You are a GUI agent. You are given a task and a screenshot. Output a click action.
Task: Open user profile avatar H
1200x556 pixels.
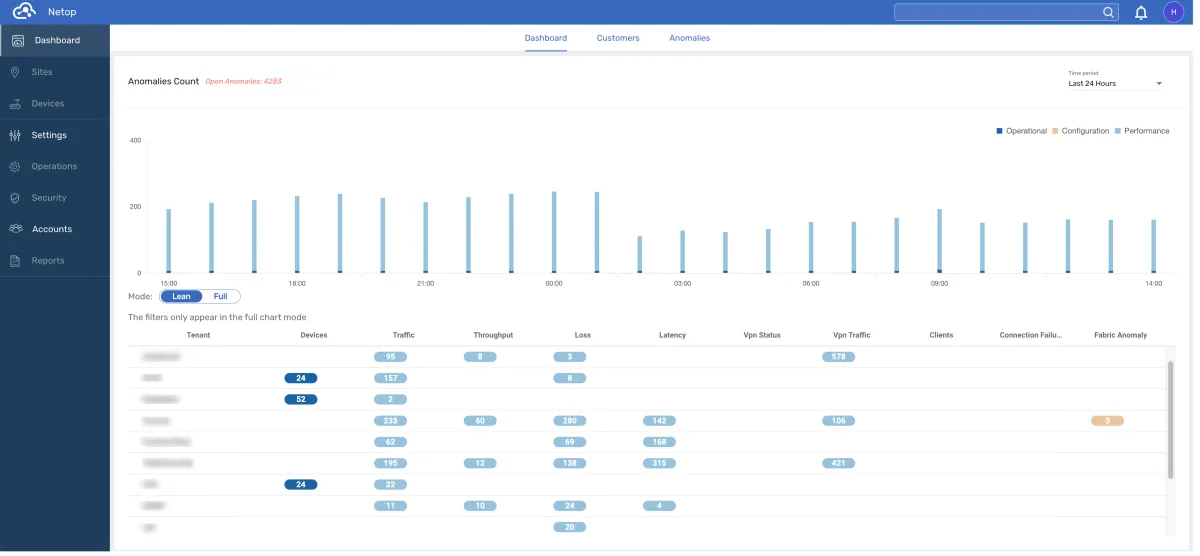[x=1173, y=12]
